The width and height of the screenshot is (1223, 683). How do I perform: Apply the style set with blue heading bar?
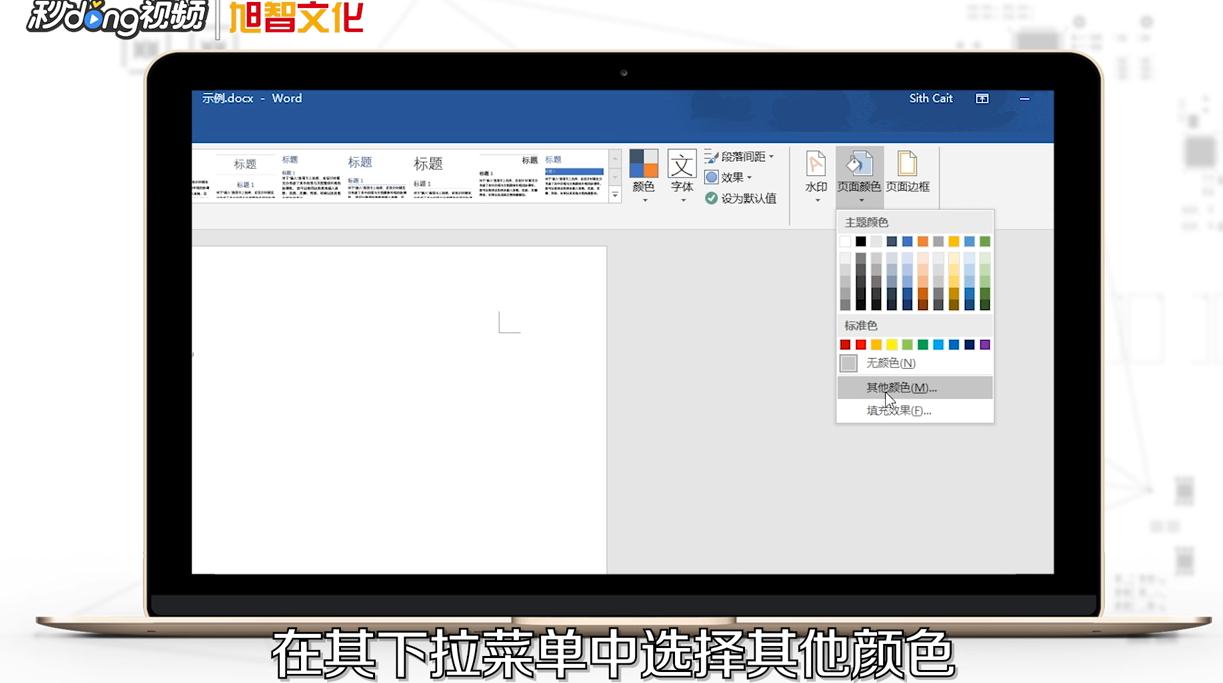574,176
